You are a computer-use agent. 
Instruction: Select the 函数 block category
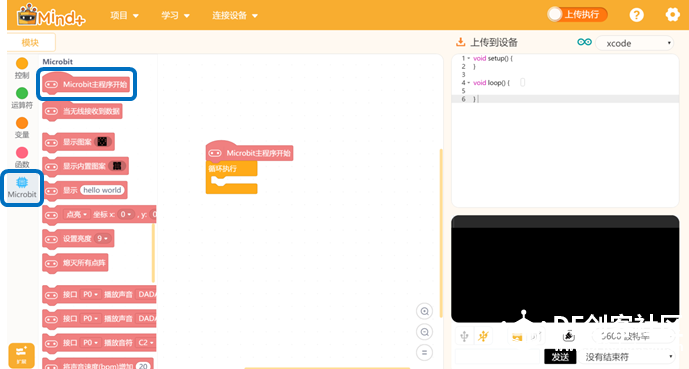[22, 158]
